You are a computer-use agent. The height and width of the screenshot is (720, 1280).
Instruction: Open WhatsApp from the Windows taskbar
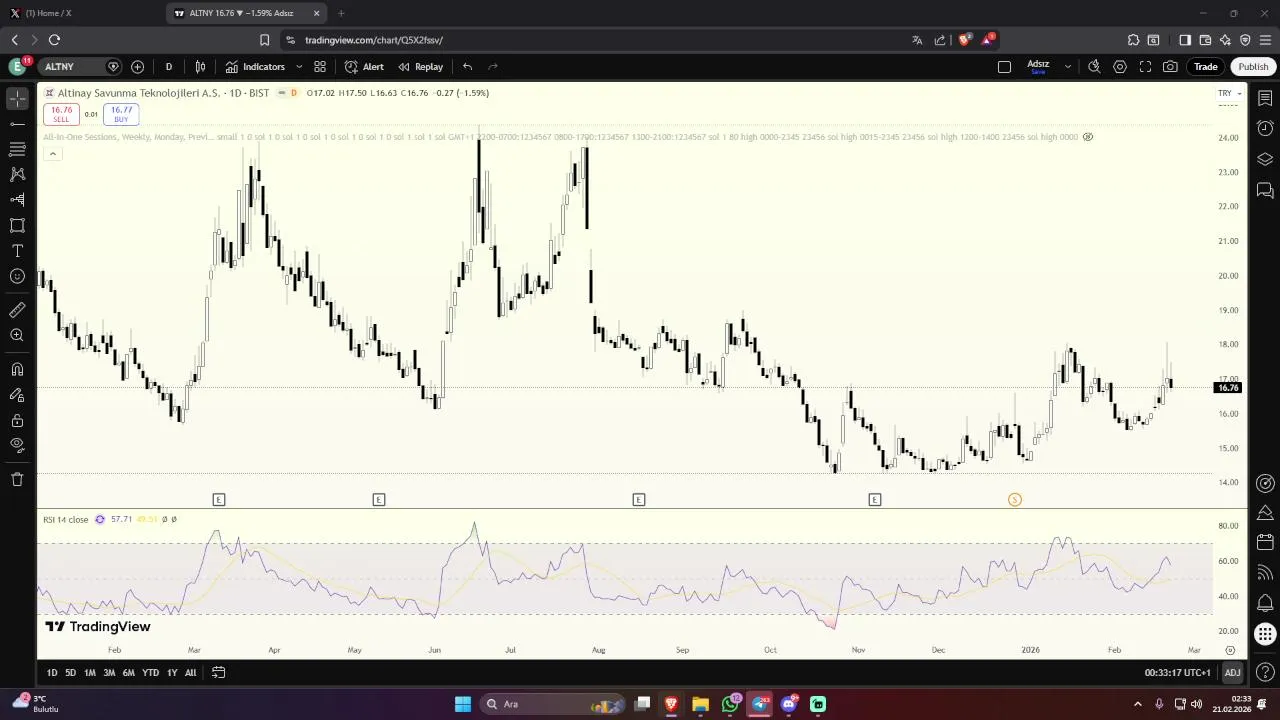coord(730,704)
